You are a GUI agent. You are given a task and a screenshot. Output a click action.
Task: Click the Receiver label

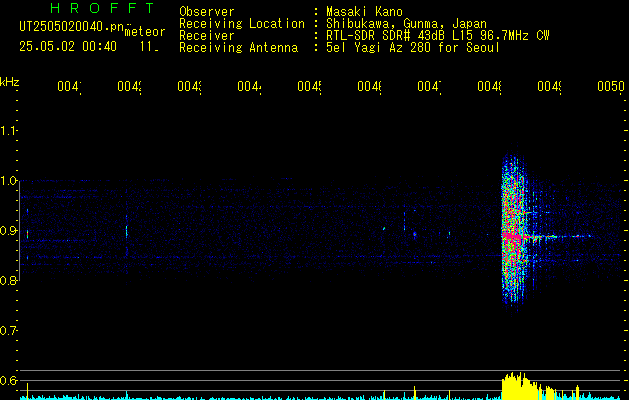coord(207,36)
